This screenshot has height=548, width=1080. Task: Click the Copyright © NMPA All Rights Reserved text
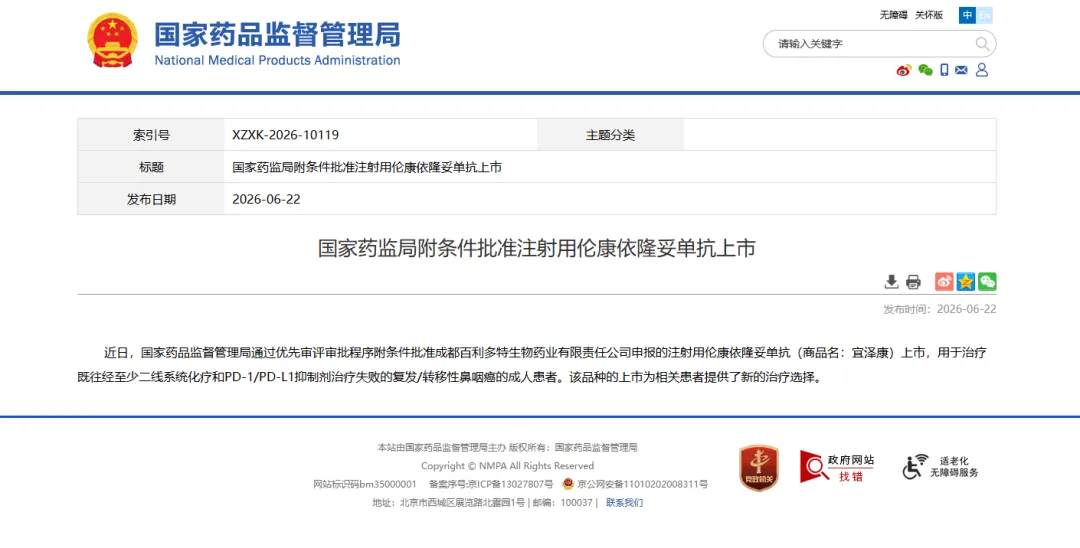pos(507,466)
